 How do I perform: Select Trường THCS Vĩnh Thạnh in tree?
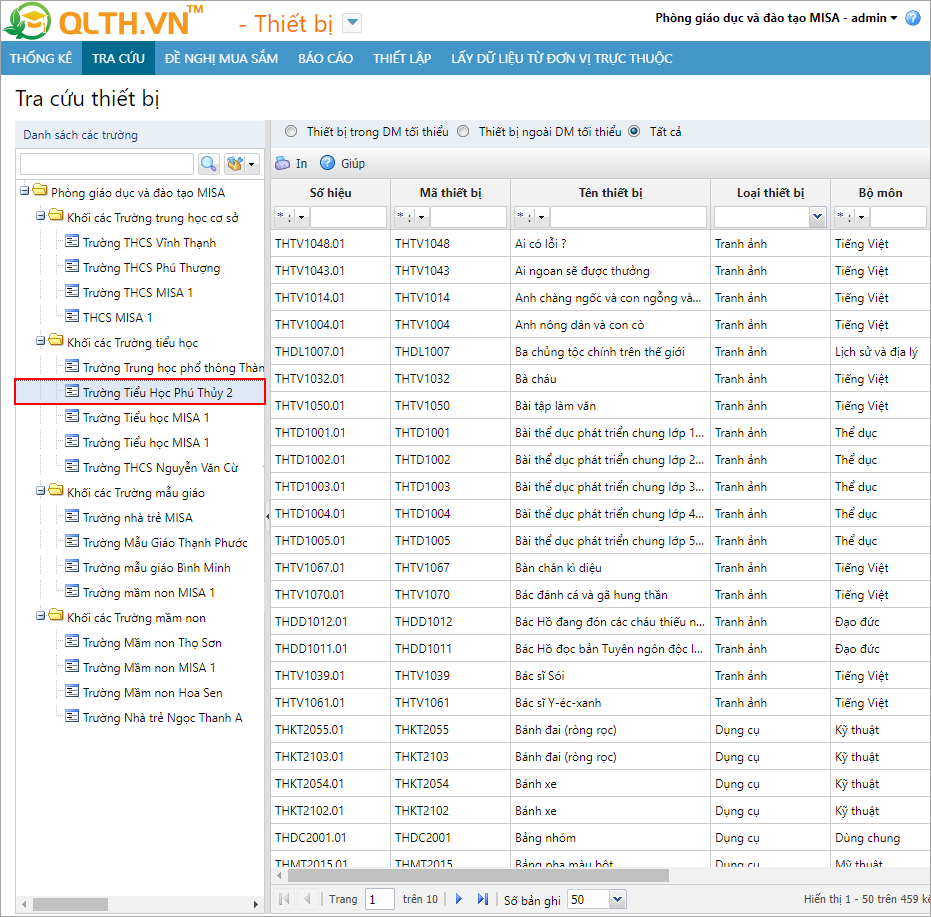(149, 242)
